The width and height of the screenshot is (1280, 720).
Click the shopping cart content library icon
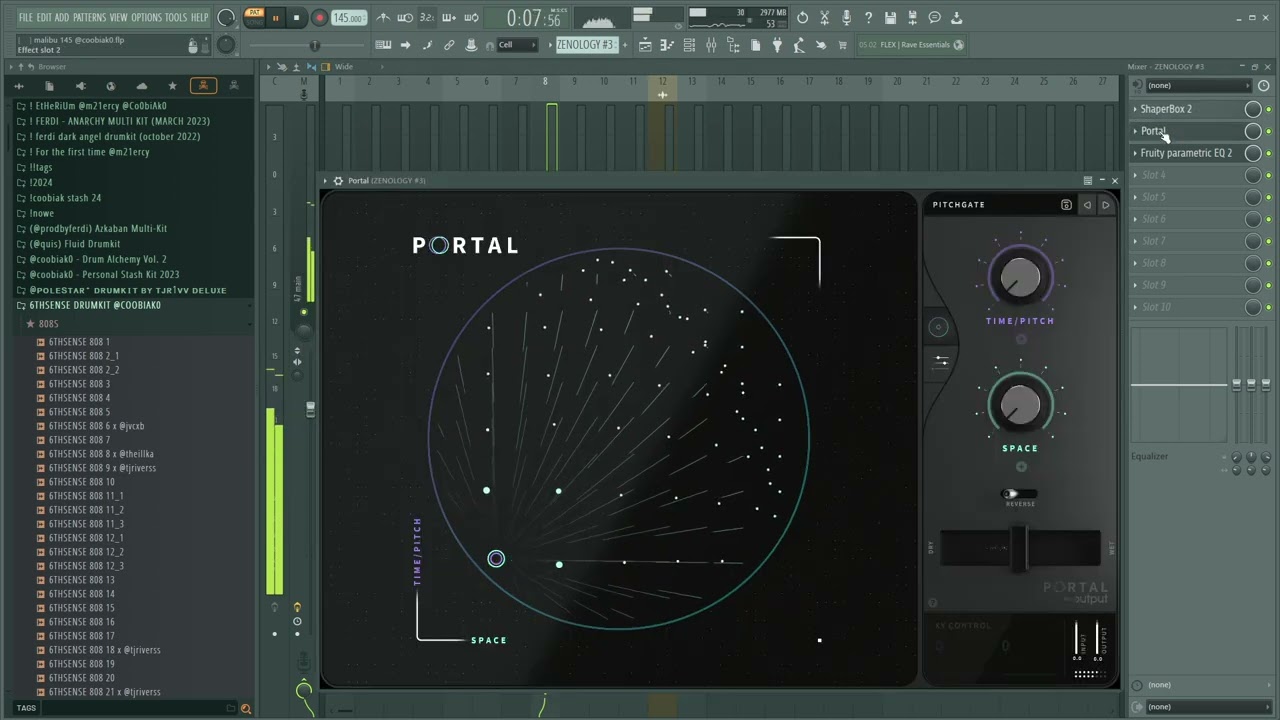point(842,45)
